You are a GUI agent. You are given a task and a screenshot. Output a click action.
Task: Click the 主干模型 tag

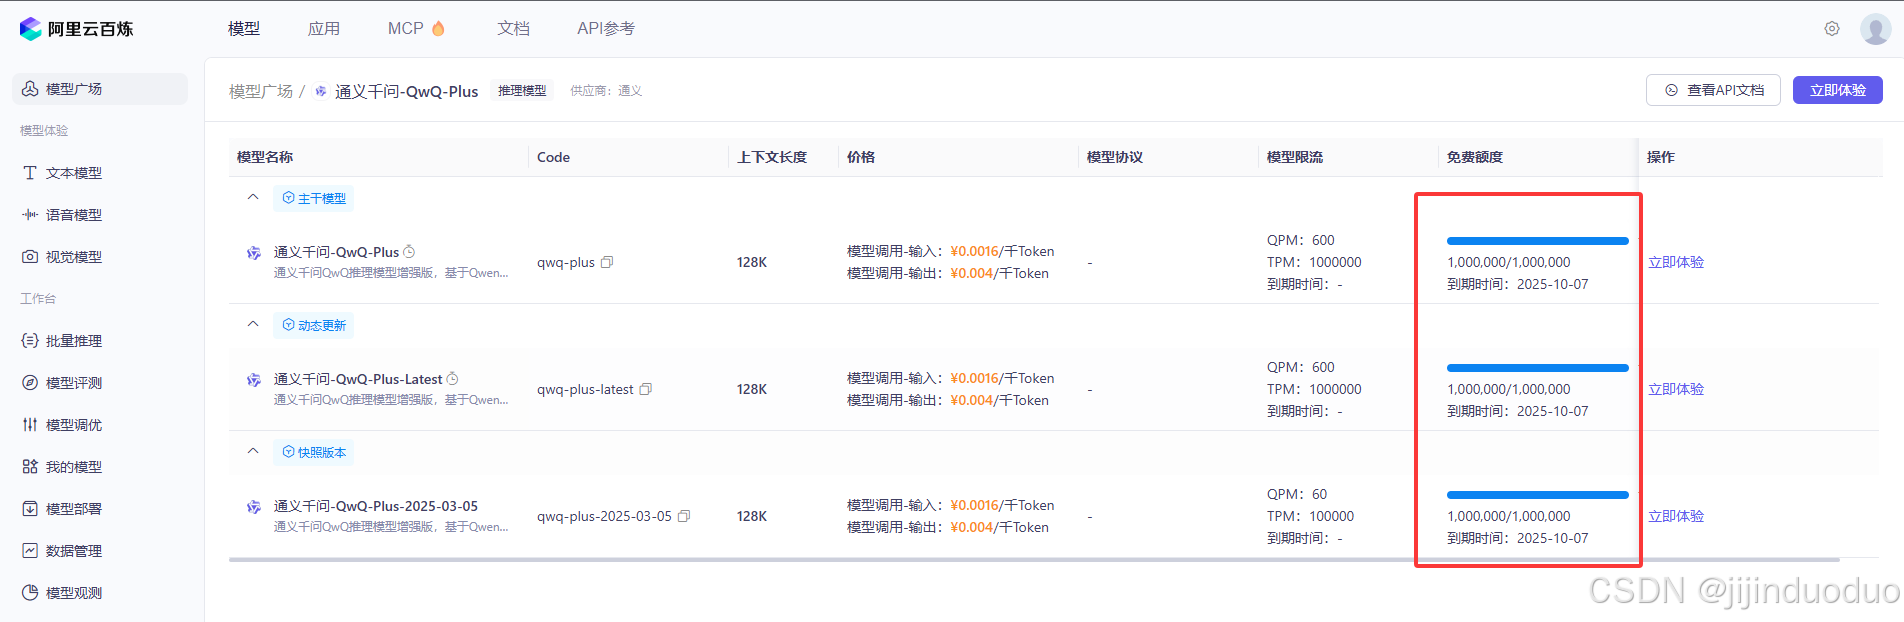[x=313, y=198]
